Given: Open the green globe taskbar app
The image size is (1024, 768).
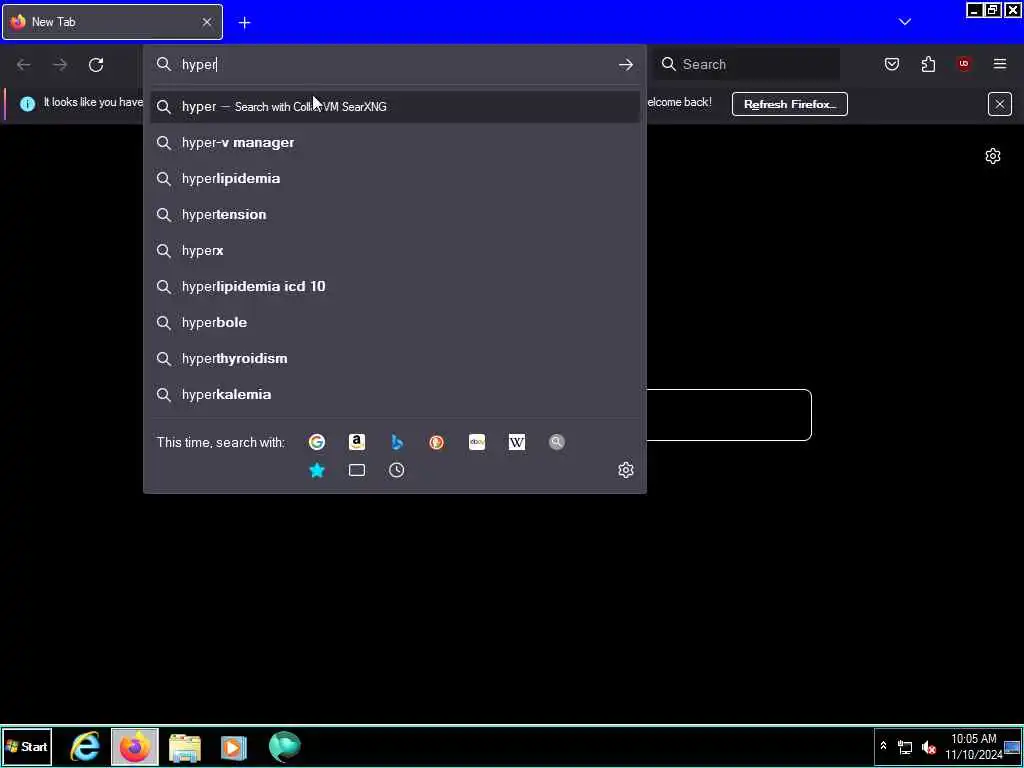Looking at the screenshot, I should coord(285,746).
